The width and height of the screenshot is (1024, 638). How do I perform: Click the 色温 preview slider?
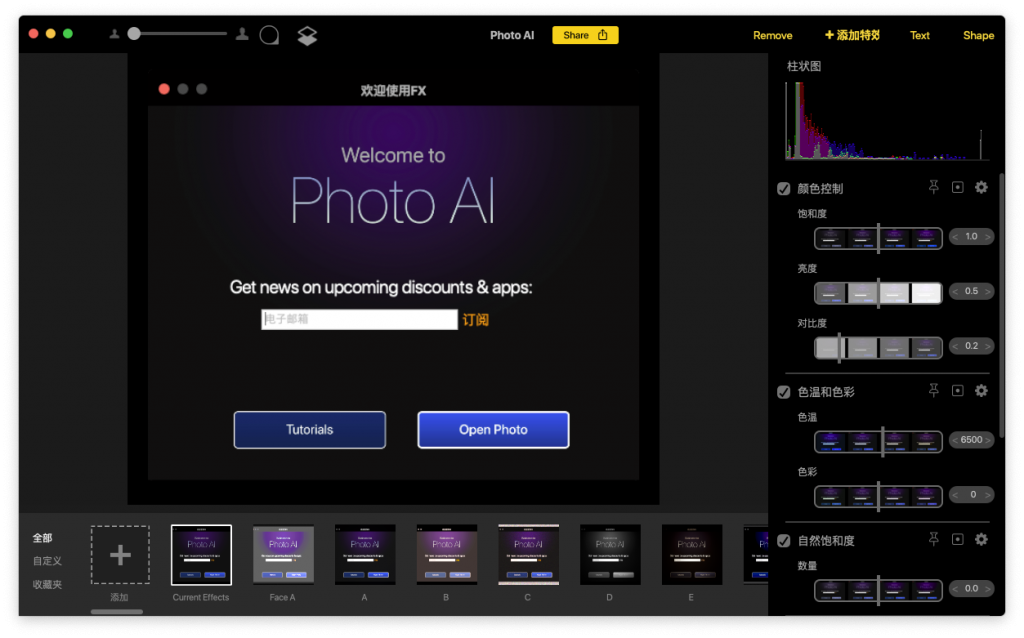[x=878, y=441]
